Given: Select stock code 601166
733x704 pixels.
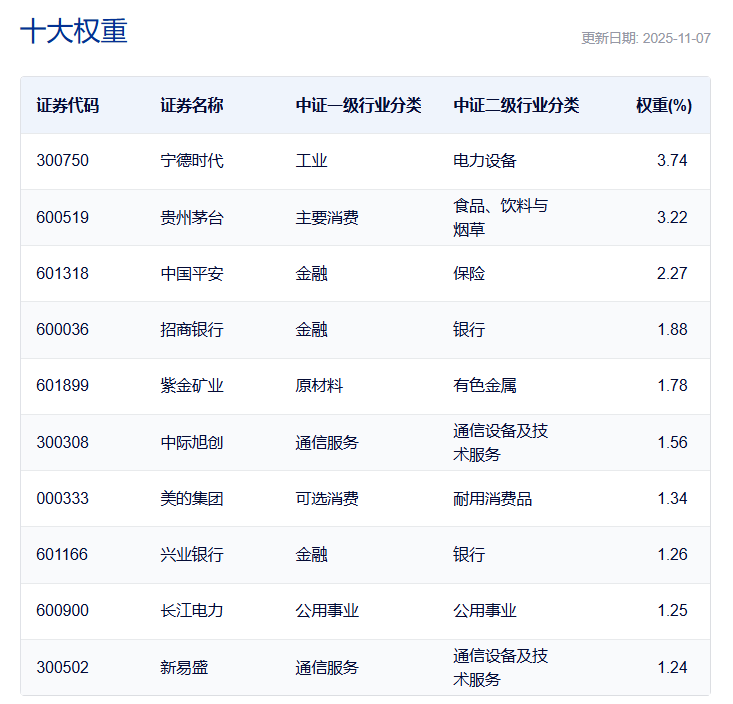Looking at the screenshot, I should click(62, 555).
